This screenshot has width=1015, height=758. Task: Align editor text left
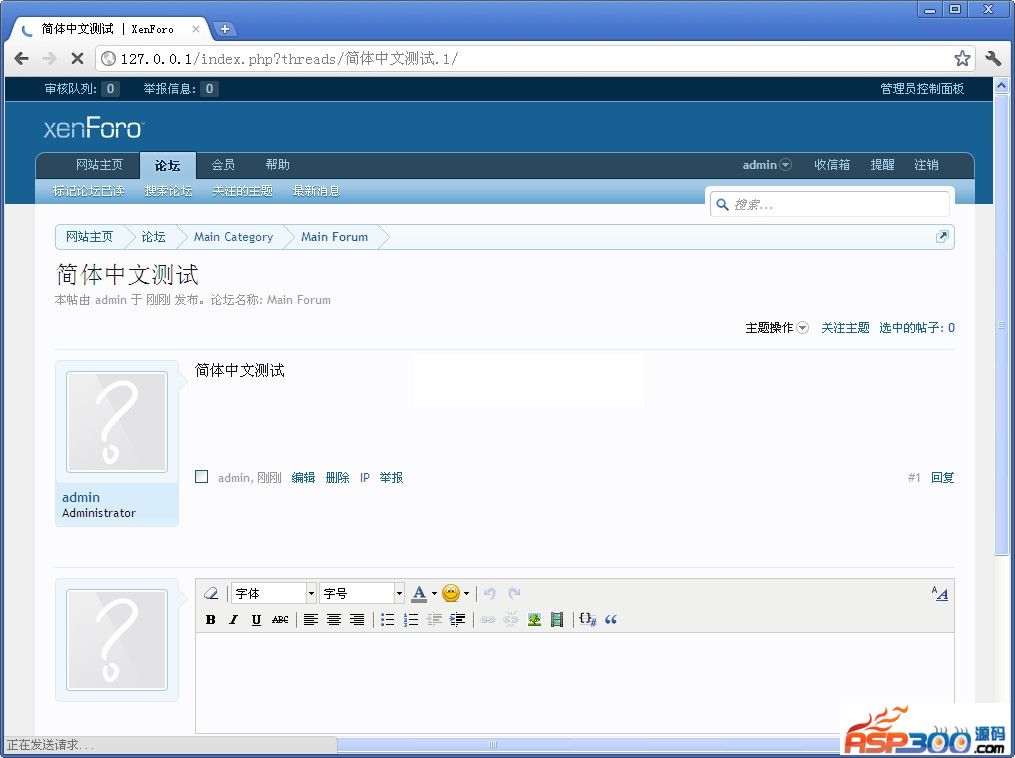click(311, 619)
